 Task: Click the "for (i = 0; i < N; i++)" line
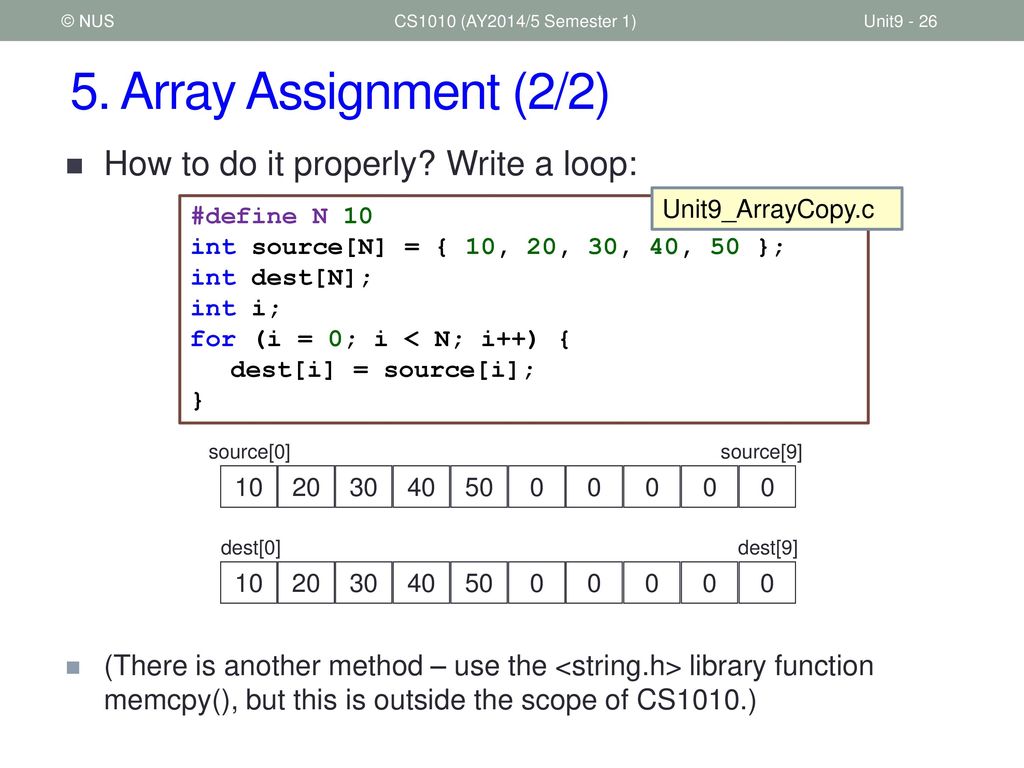(380, 339)
